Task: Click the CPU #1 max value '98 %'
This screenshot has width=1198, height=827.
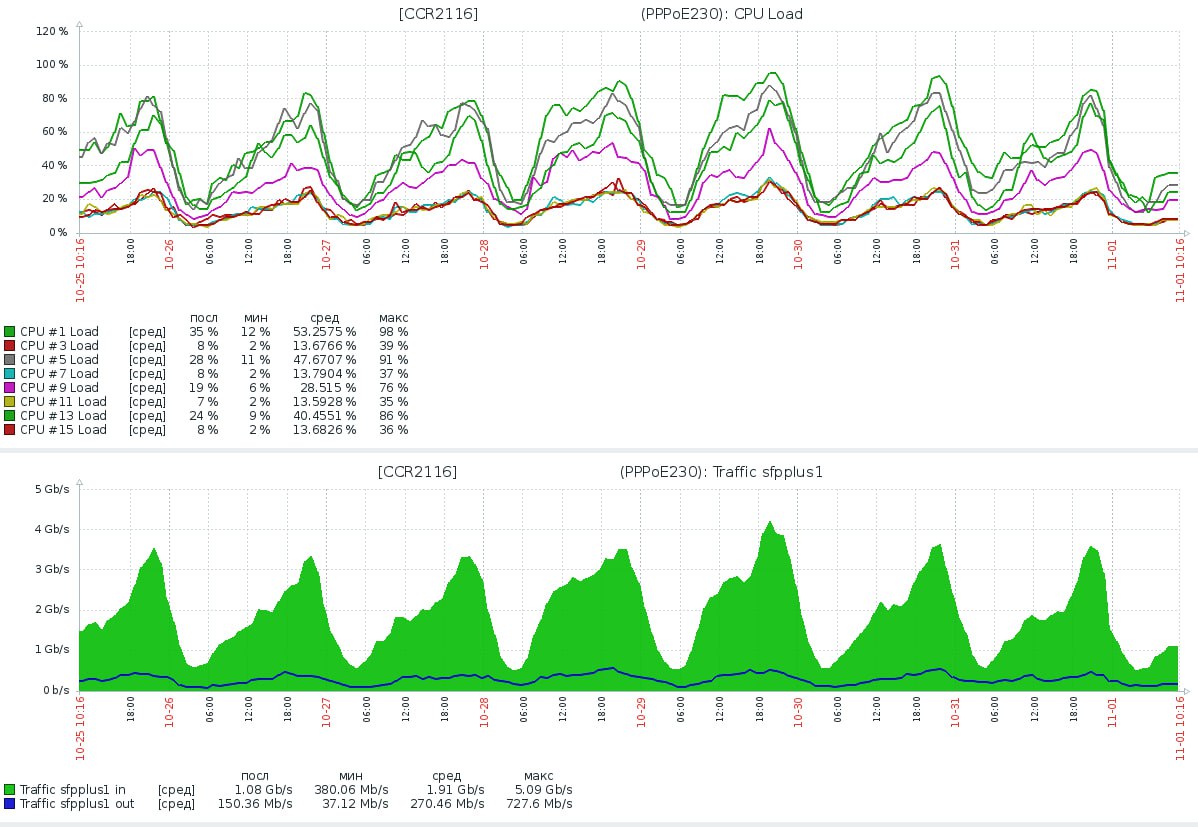Action: (x=393, y=332)
